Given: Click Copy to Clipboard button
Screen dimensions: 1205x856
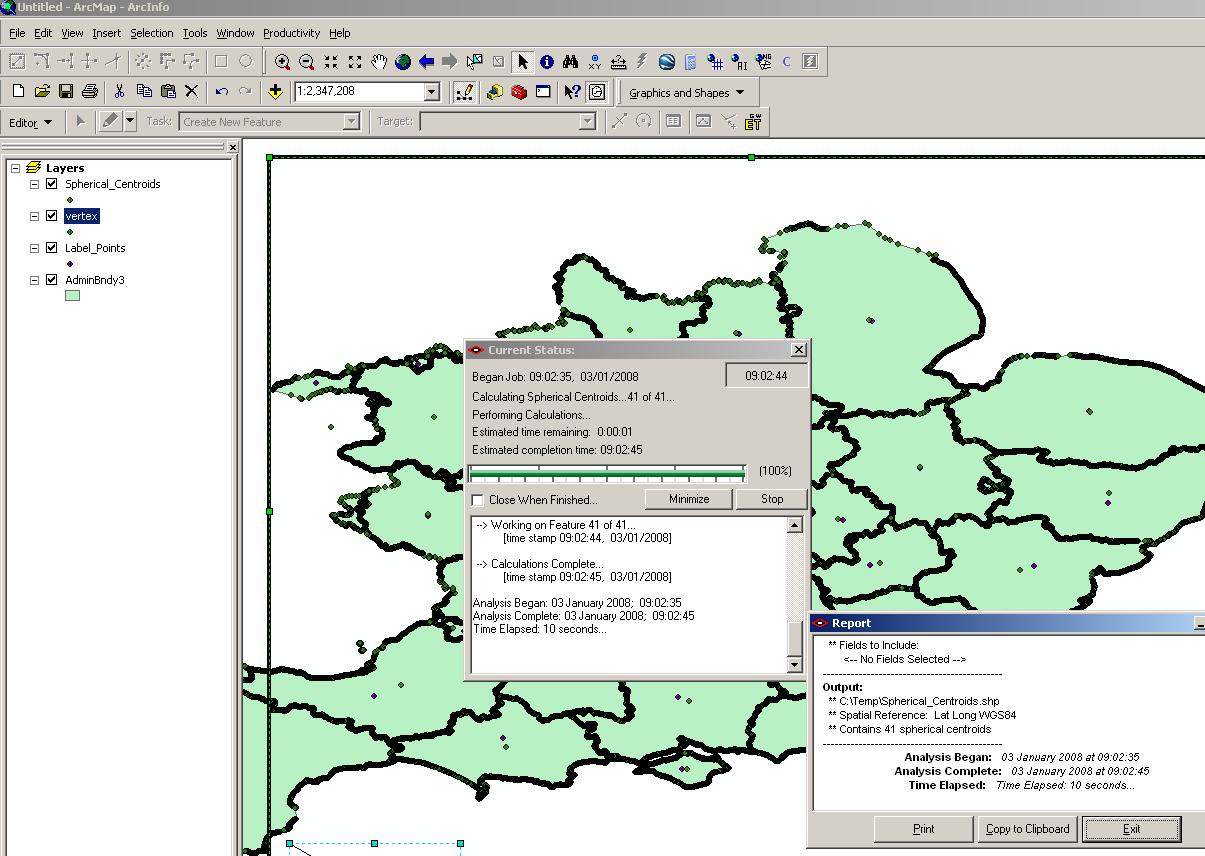Looking at the screenshot, I should click(x=1027, y=829).
